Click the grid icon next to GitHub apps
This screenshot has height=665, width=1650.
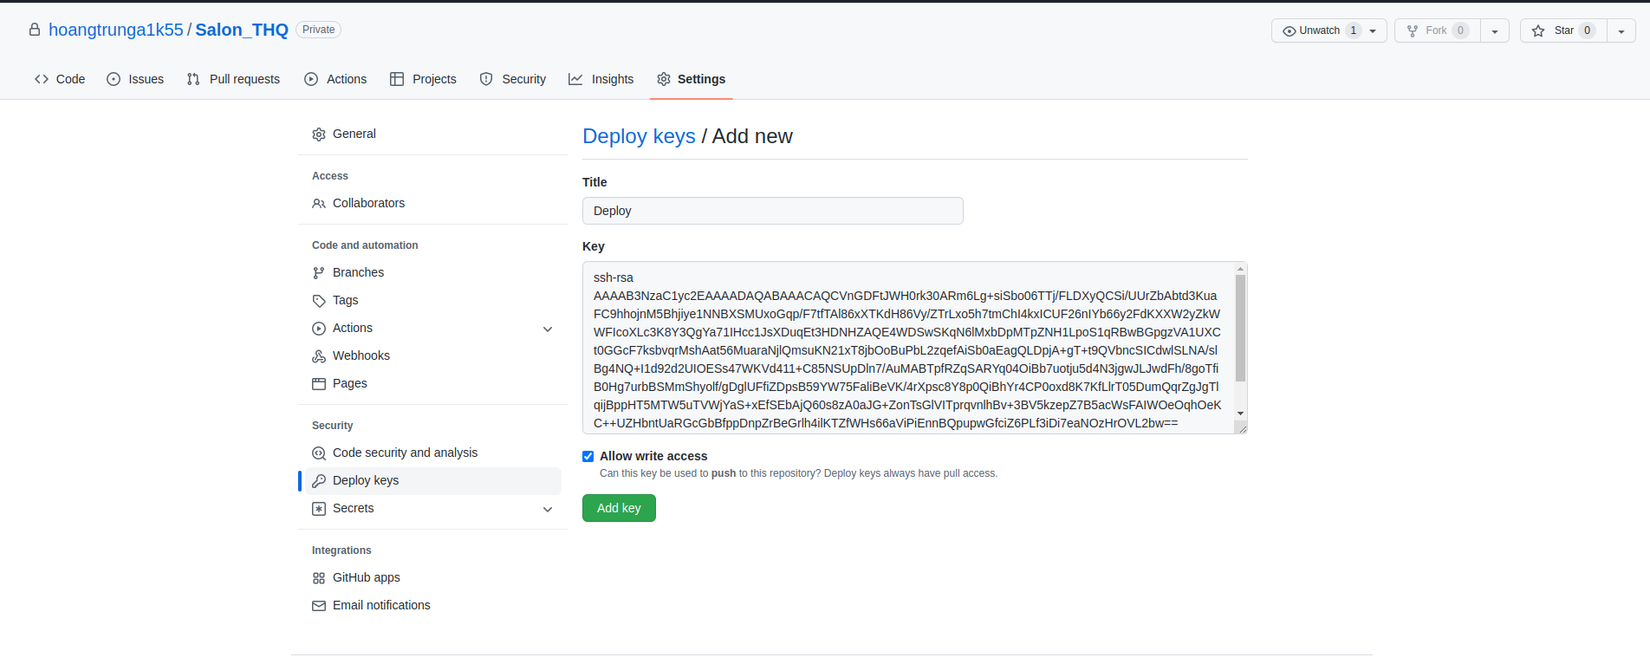319,578
